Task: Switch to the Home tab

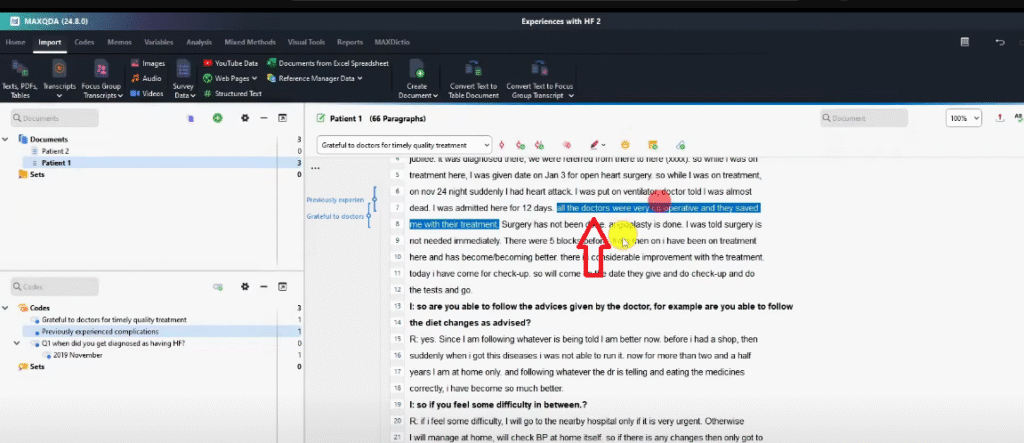Action: [16, 42]
